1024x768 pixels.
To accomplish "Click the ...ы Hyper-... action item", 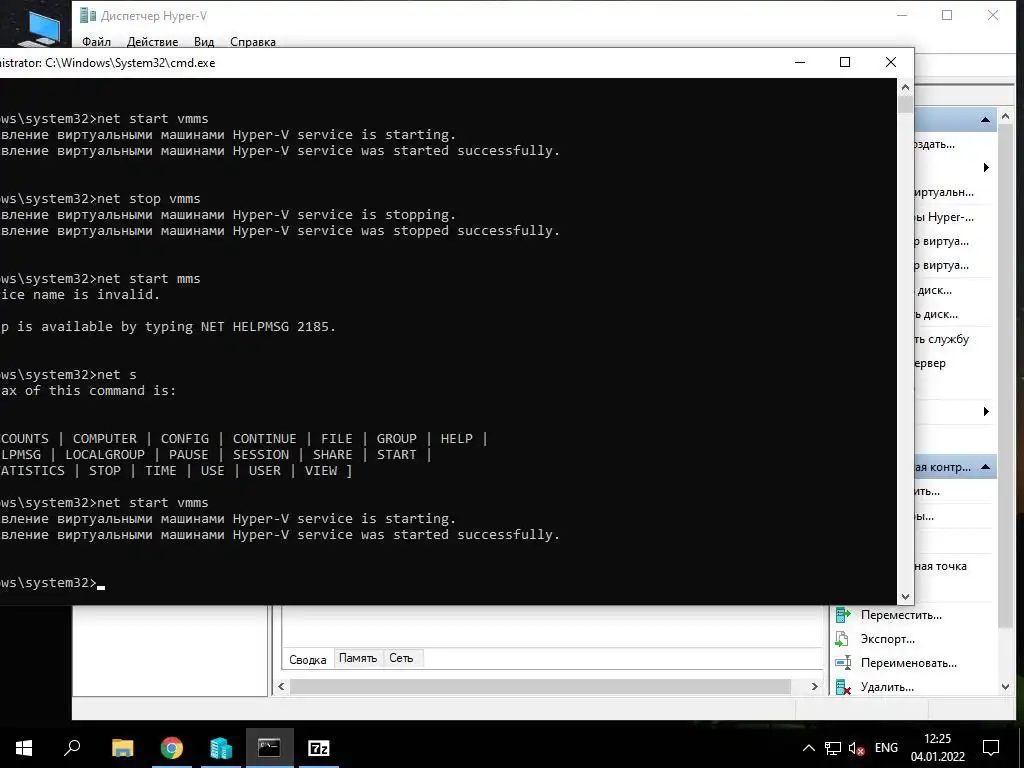I will click(944, 217).
